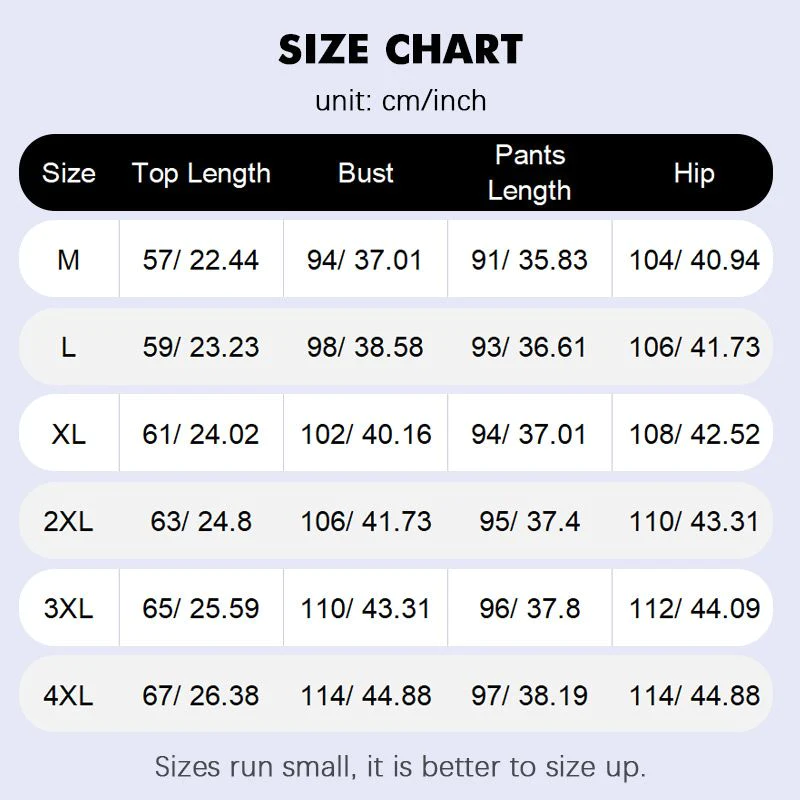The height and width of the screenshot is (800, 800).
Task: Select the 2XL size row label
Action: (68, 521)
